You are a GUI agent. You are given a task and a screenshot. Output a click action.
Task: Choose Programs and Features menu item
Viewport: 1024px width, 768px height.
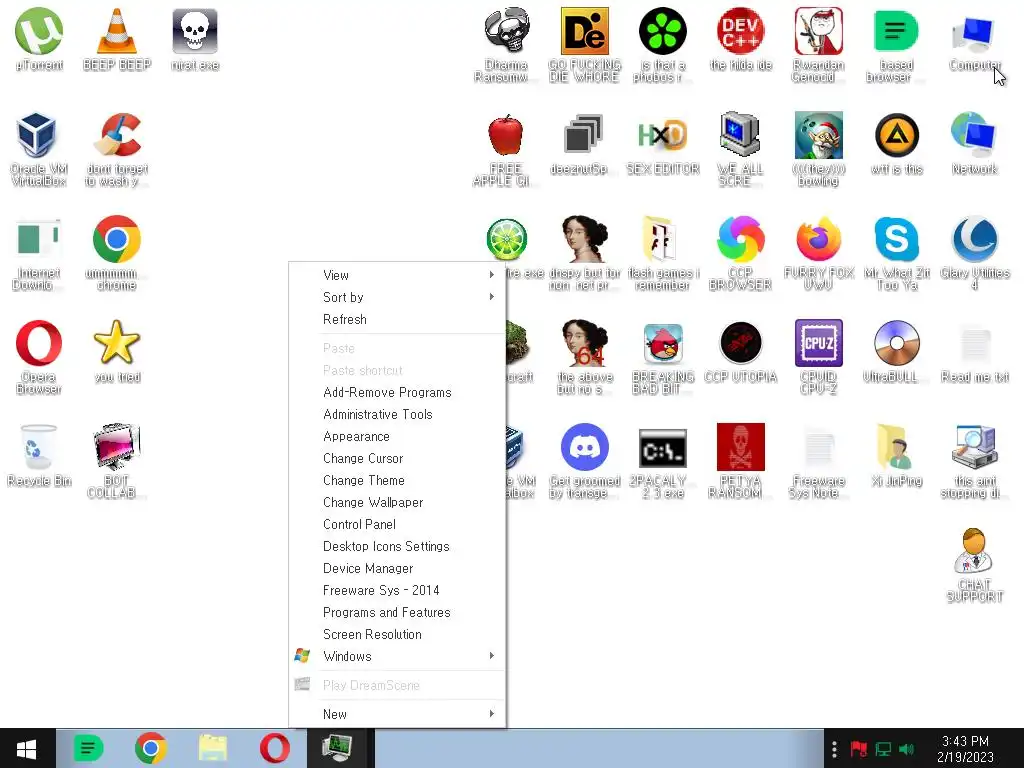click(x=397, y=612)
